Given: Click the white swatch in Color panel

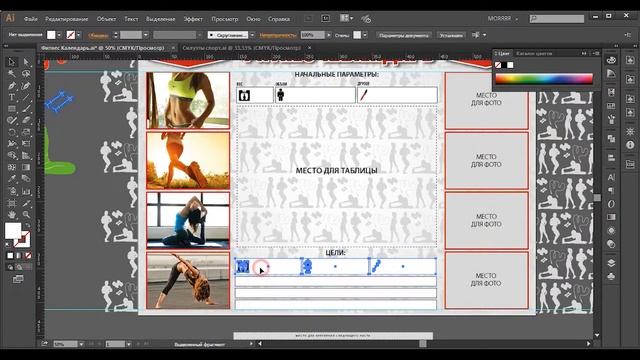Looking at the screenshot, I should pyautogui.click(x=510, y=65).
